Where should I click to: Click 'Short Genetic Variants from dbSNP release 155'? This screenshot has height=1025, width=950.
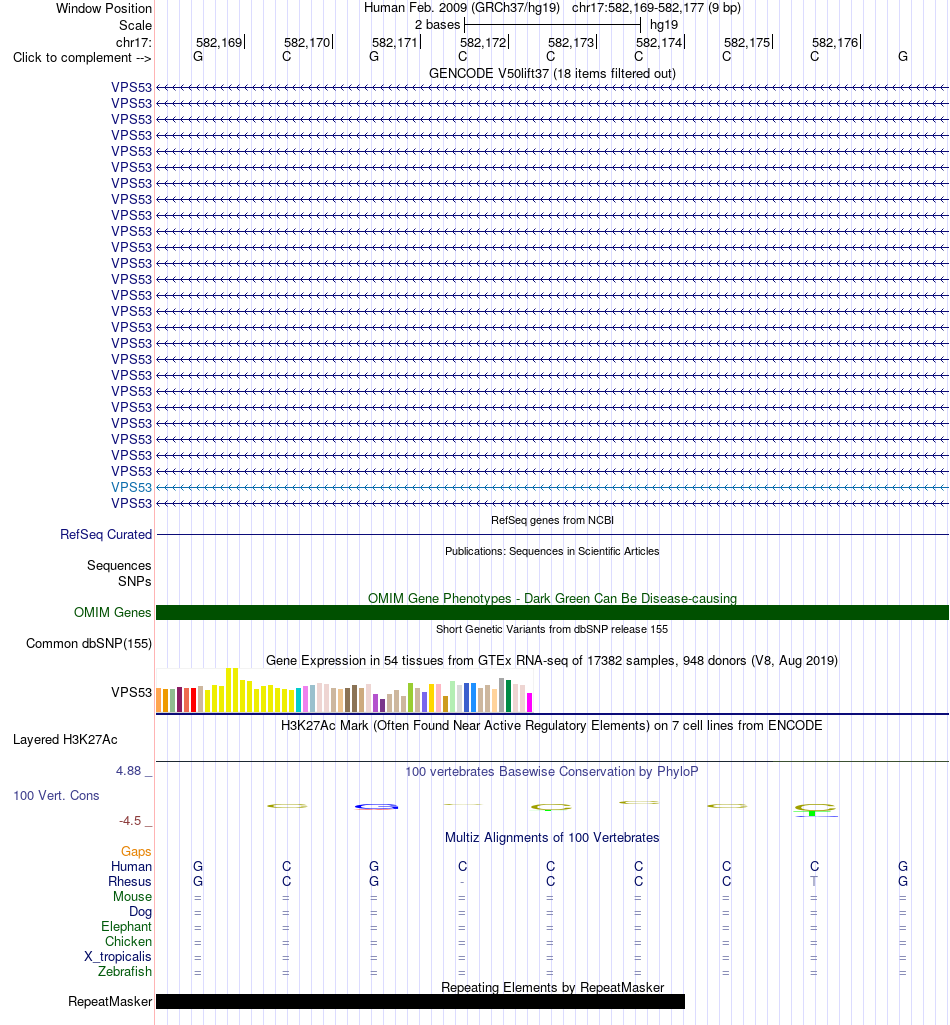coord(552,629)
